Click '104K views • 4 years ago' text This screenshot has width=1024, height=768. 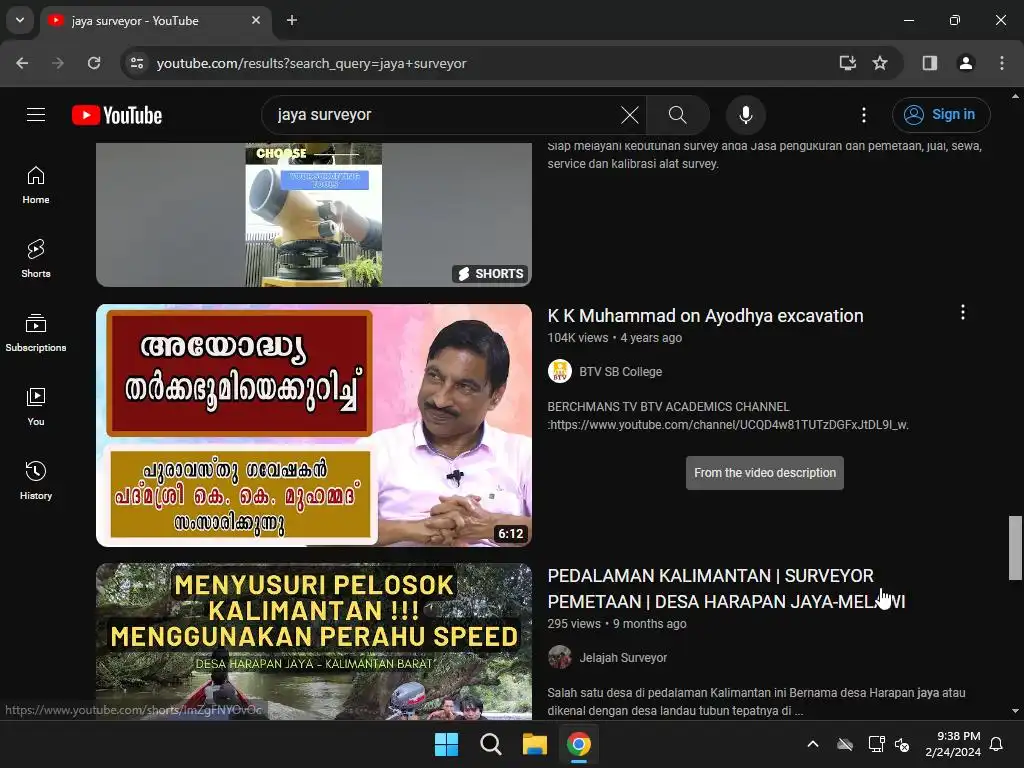coord(615,338)
